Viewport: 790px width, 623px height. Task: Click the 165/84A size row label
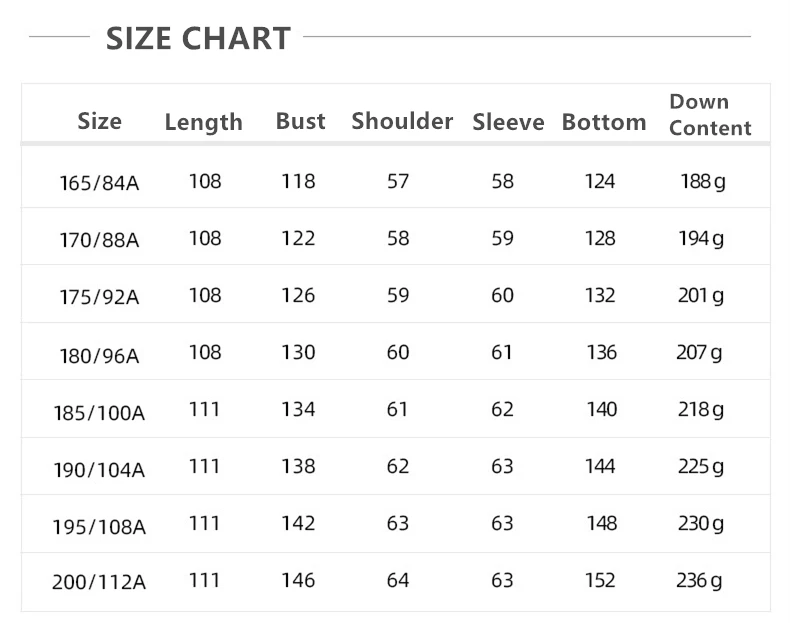click(99, 183)
